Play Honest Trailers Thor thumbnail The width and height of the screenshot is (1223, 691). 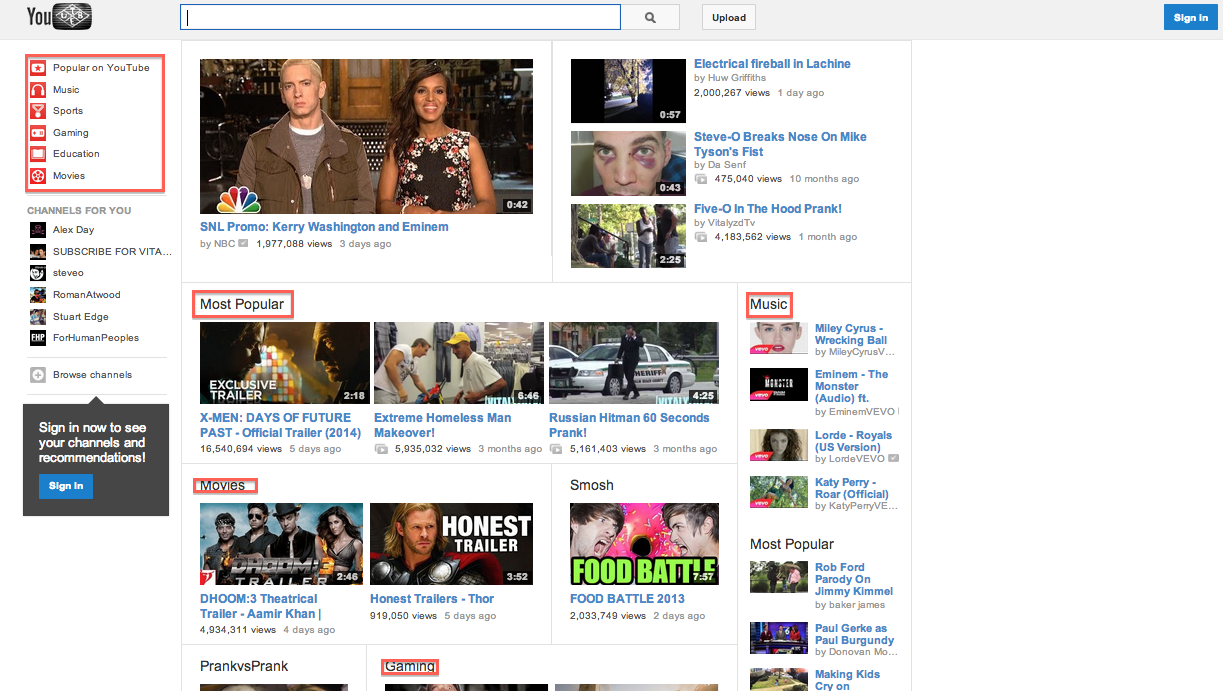click(451, 544)
